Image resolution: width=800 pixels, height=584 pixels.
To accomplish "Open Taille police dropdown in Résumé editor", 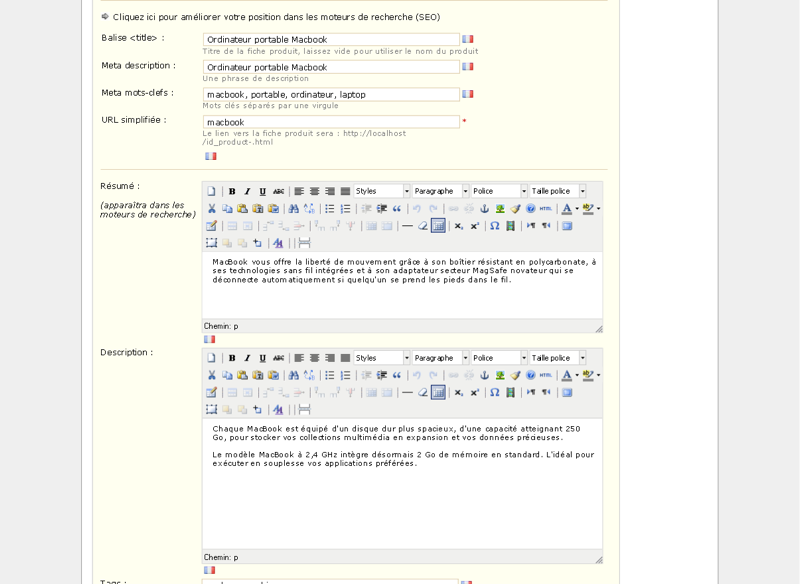I will [x=558, y=191].
